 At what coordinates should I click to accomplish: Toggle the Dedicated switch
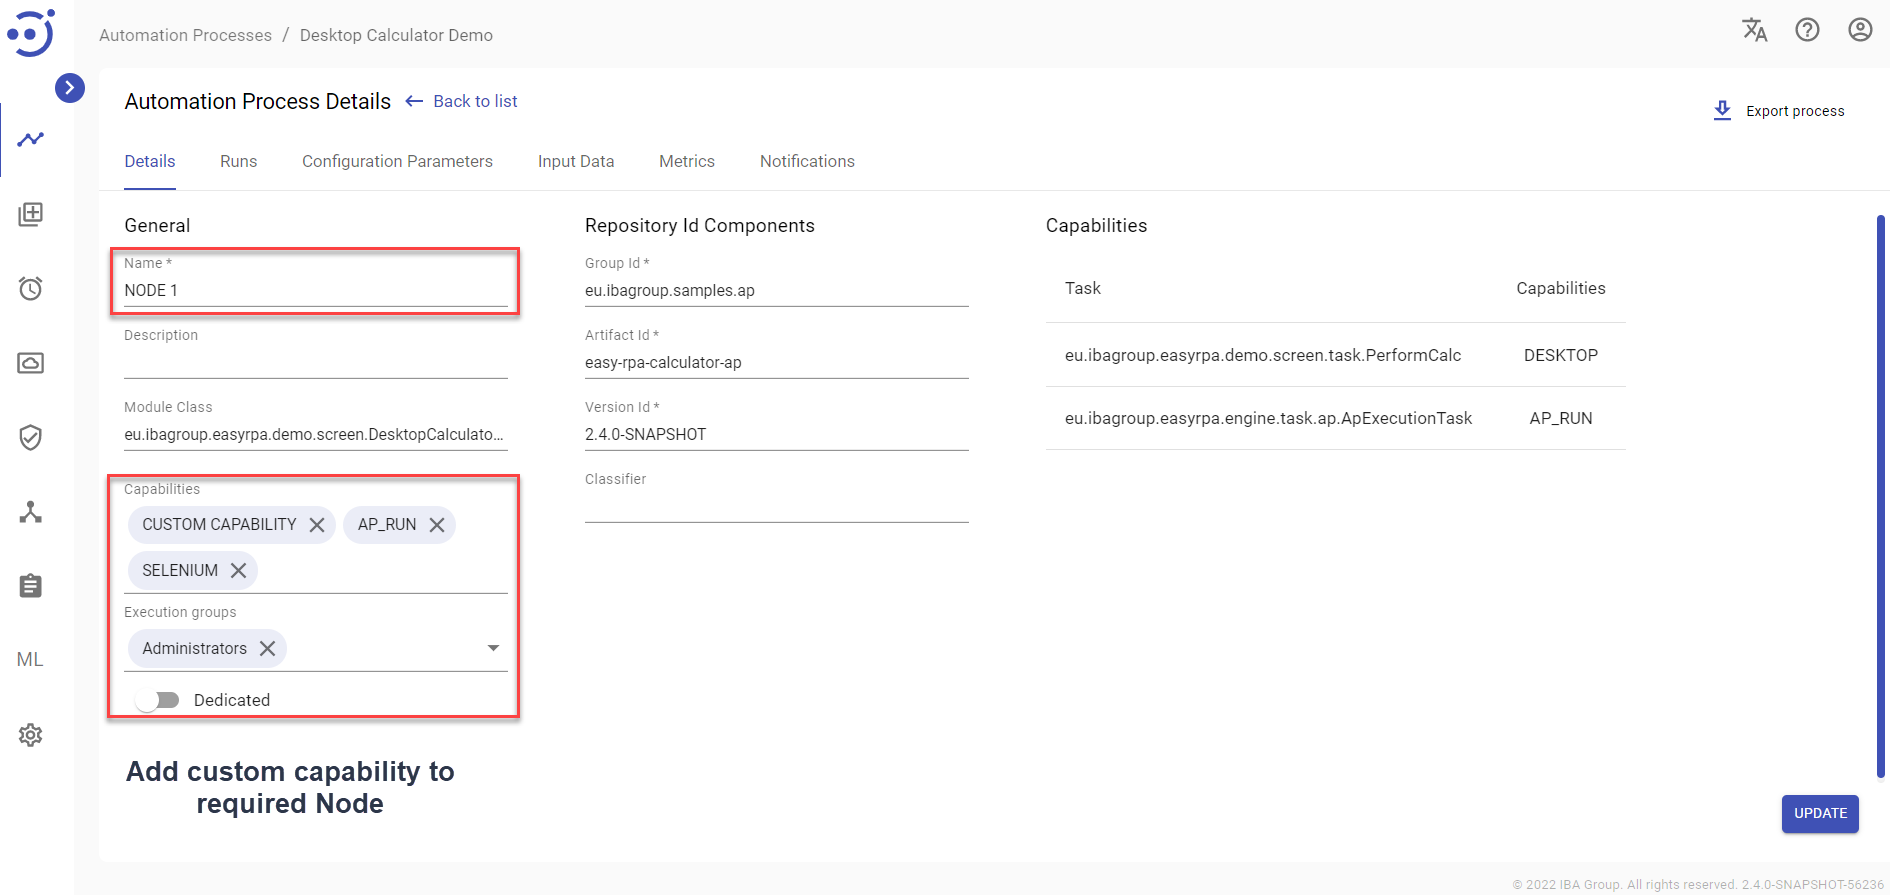pos(158,700)
